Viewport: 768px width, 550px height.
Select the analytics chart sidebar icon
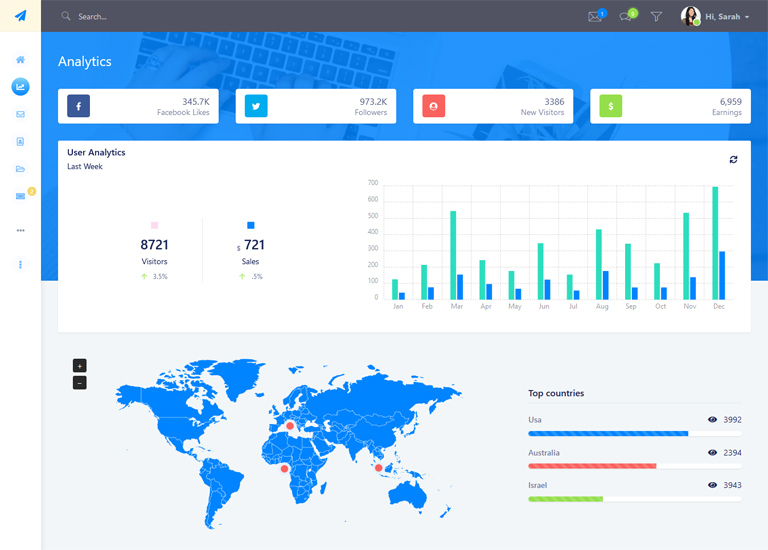20,87
